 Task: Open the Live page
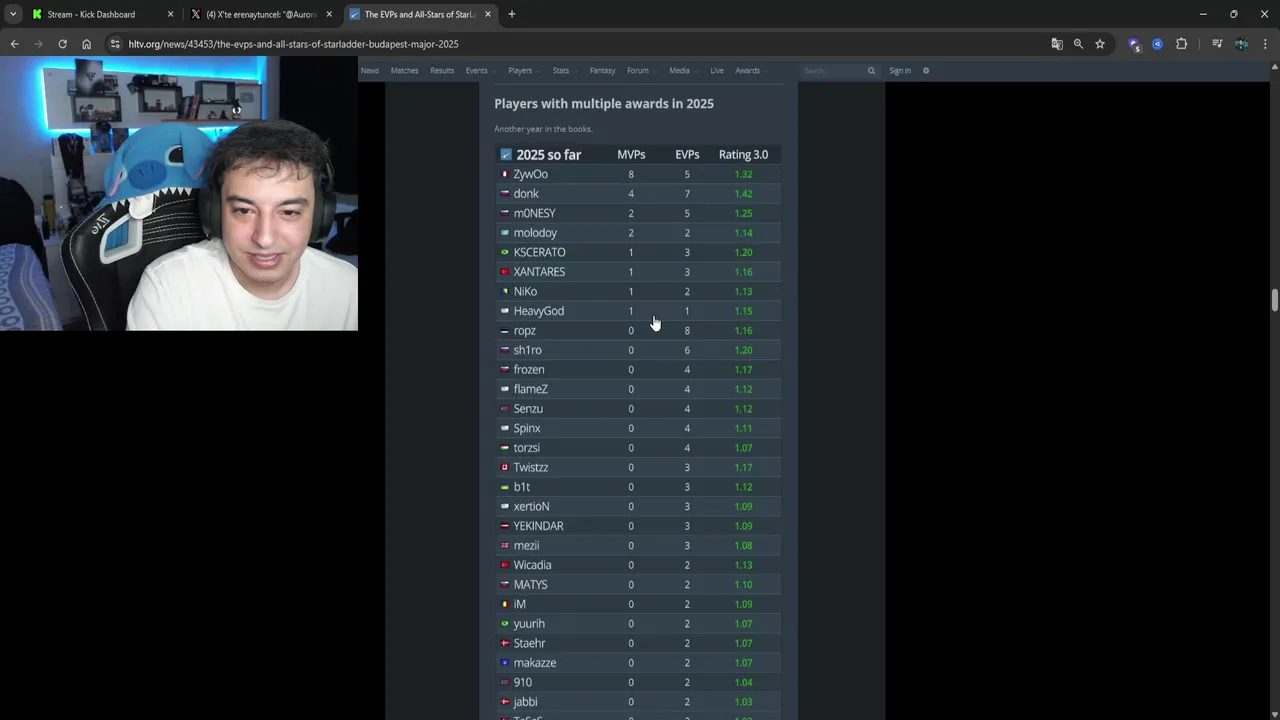click(x=717, y=71)
